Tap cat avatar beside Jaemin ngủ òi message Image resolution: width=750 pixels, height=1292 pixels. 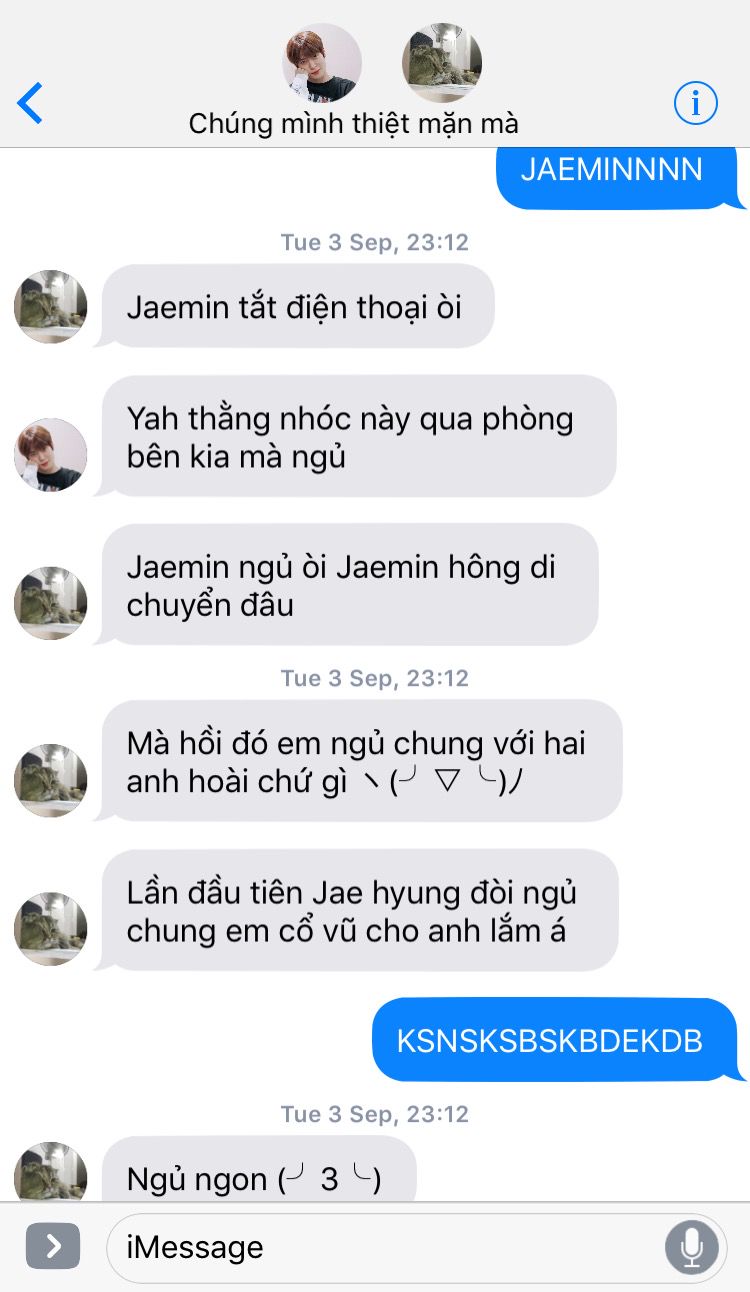coord(50,603)
